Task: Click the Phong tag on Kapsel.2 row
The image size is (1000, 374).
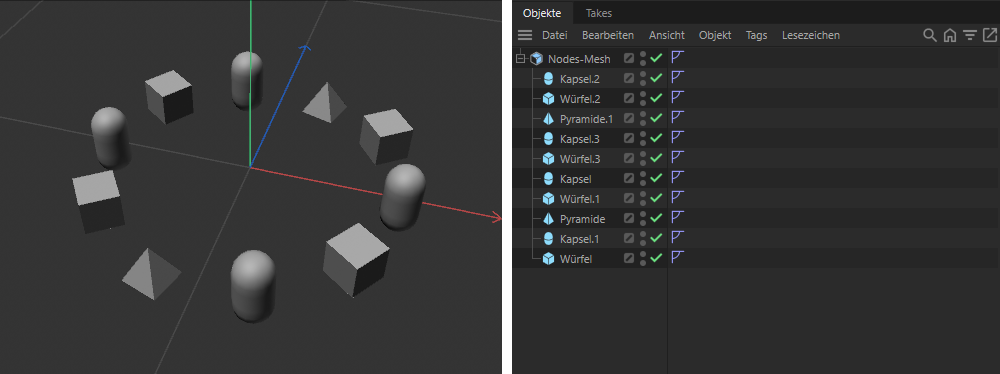Action: tap(677, 79)
